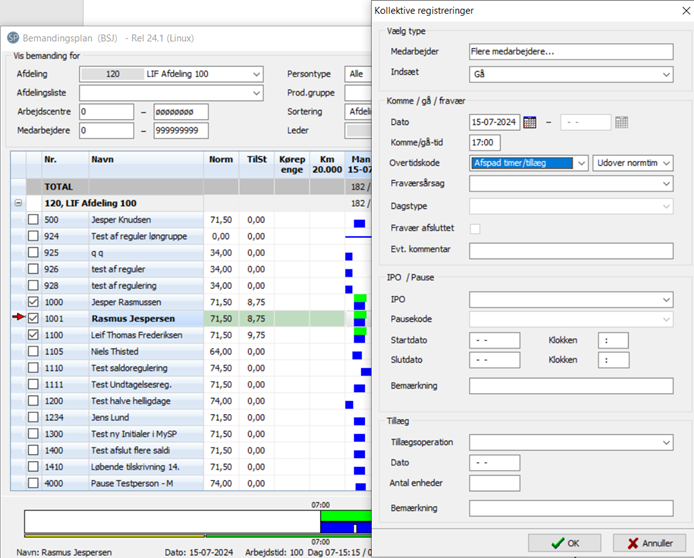Screen dimensions: 694x558
Task: Click the red arrow row marker
Action: [x=17, y=318]
